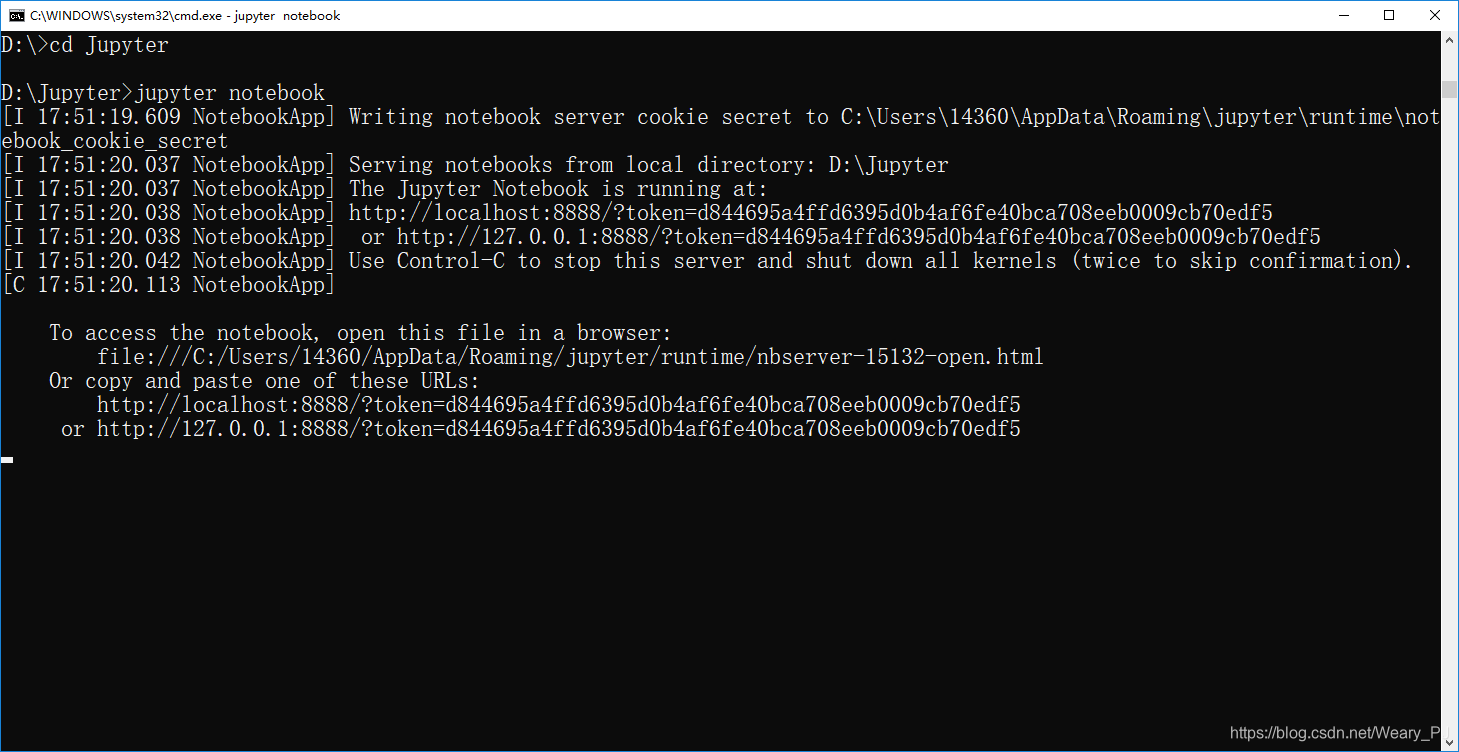The image size is (1459, 752).
Task: Click the cmd.exe icon in title bar
Action: (x=16, y=15)
